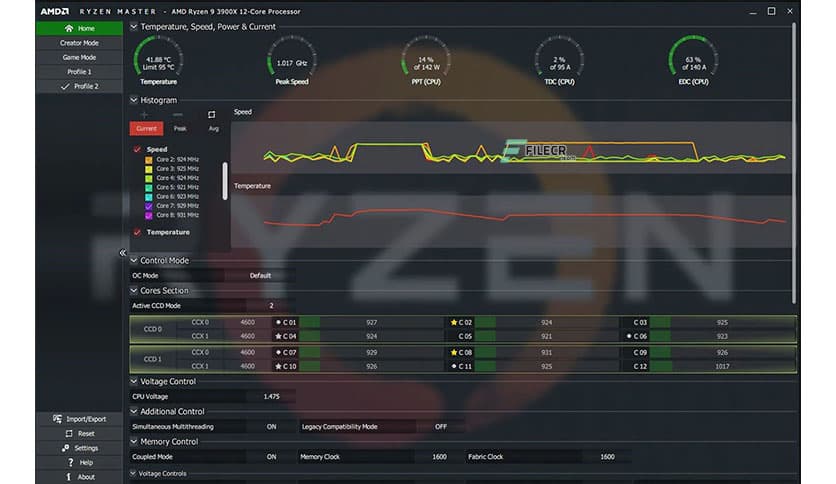Image resolution: width=836 pixels, height=484 pixels.
Task: Toggle the Temperature checkbox
Action: click(x=137, y=232)
